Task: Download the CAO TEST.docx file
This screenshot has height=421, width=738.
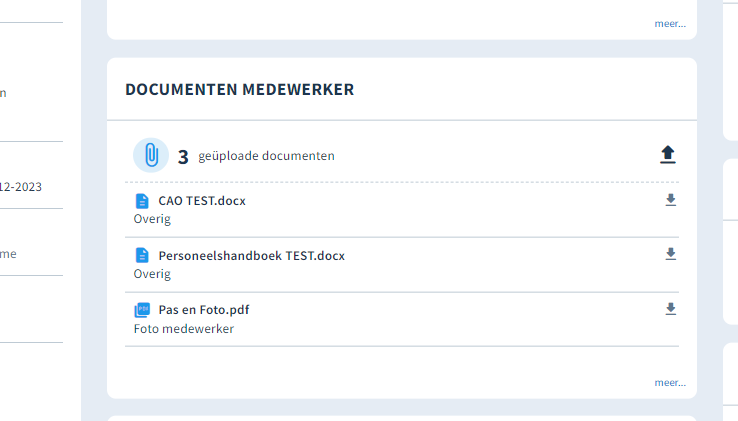Action: point(671,200)
